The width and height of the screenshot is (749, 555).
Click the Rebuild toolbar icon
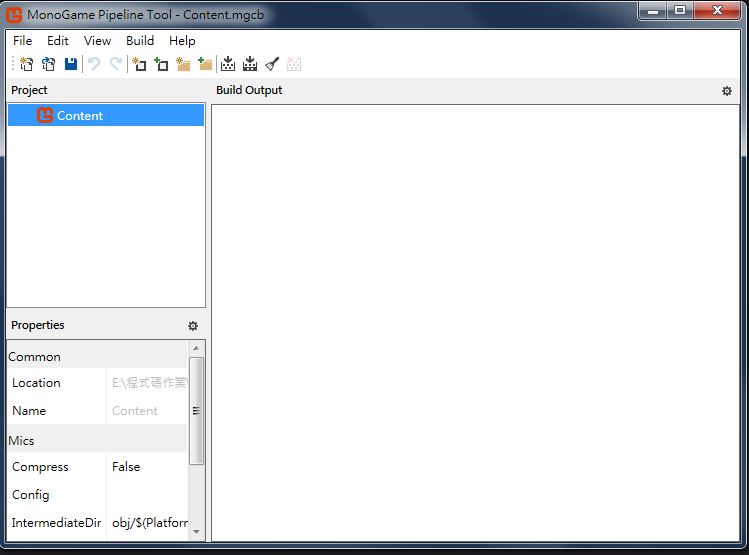coord(250,64)
